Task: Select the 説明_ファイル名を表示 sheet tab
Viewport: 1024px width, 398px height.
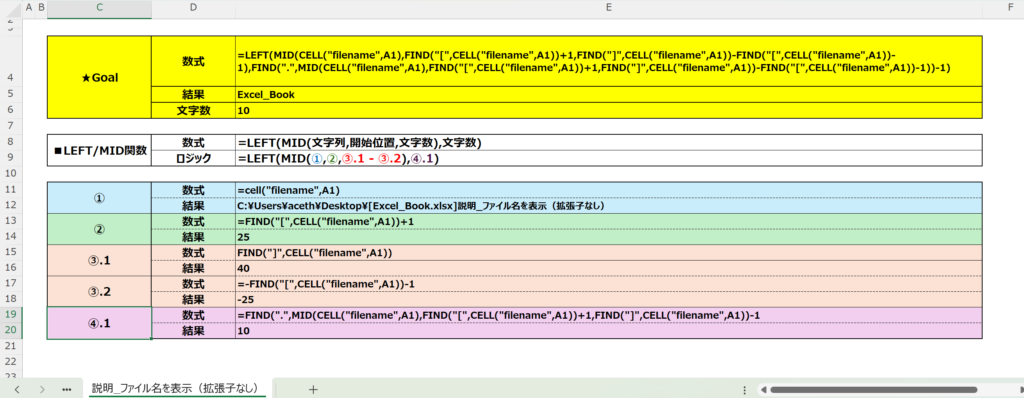Action: [x=175, y=388]
